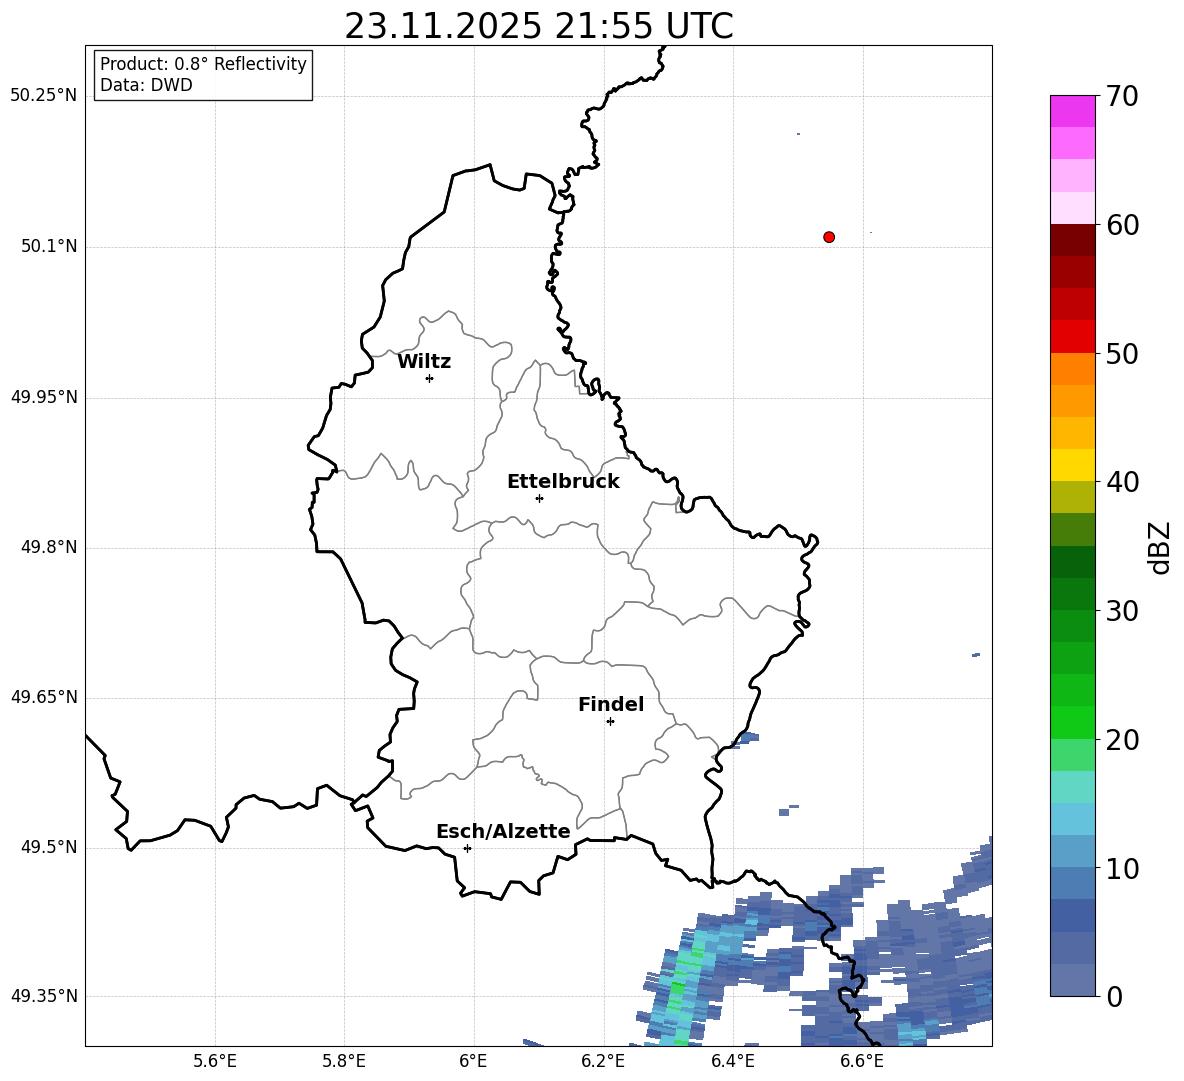
Task: Click the Ettelbruck city label
Action: (563, 482)
